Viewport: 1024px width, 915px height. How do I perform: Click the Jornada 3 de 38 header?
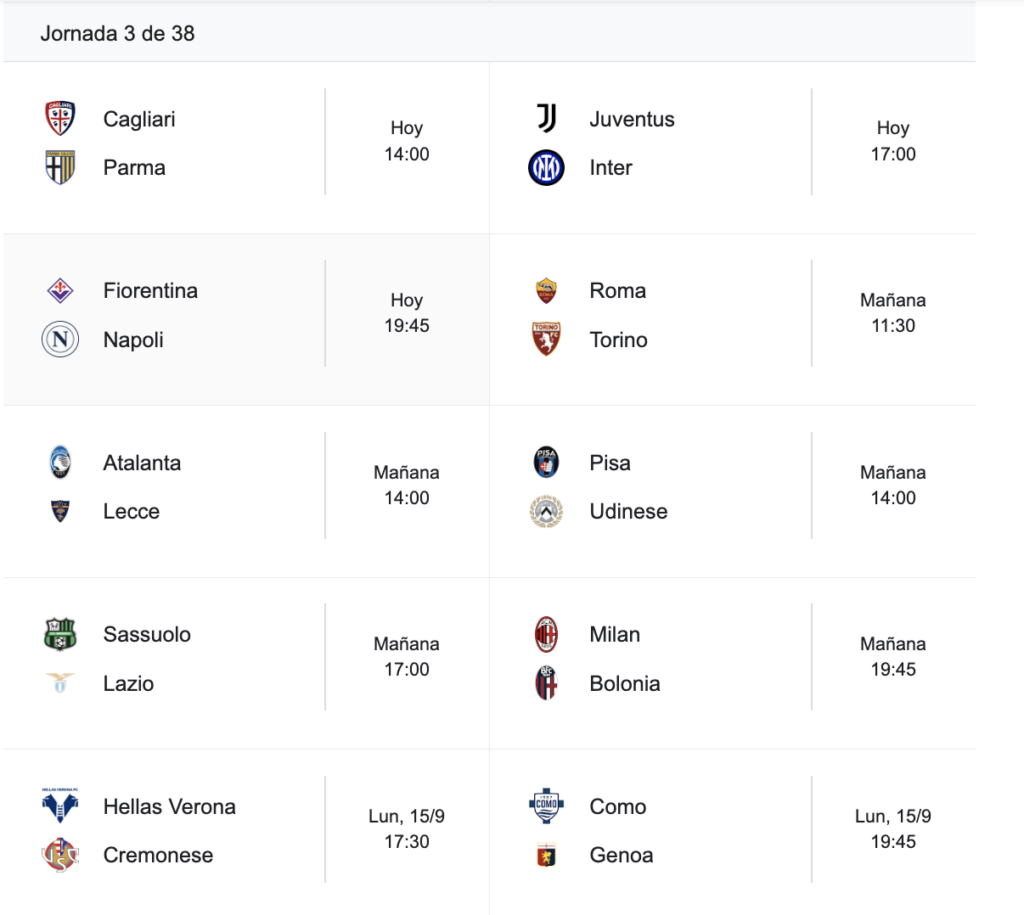[x=117, y=33]
